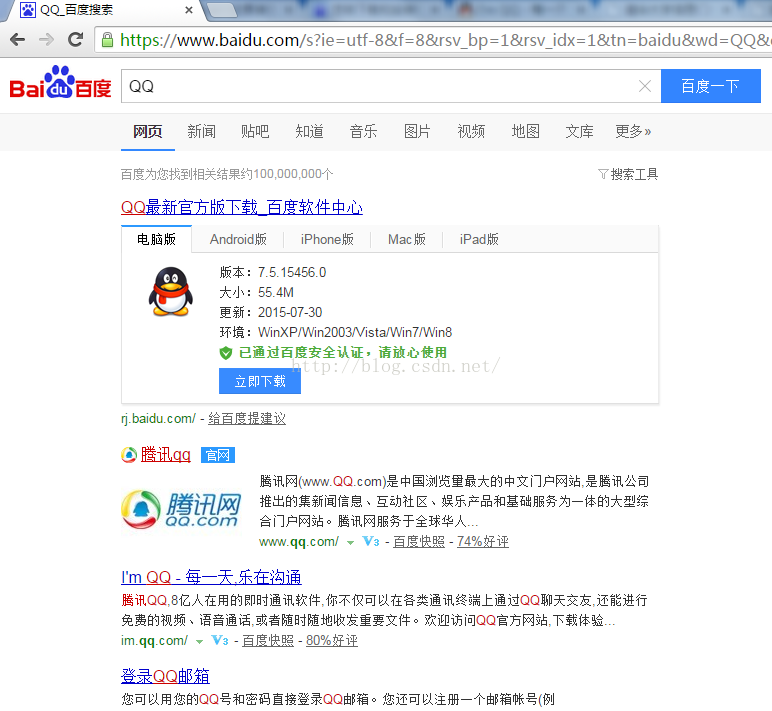Click the V3 badge next to www.qq.com
The image size is (772, 711).
[371, 542]
